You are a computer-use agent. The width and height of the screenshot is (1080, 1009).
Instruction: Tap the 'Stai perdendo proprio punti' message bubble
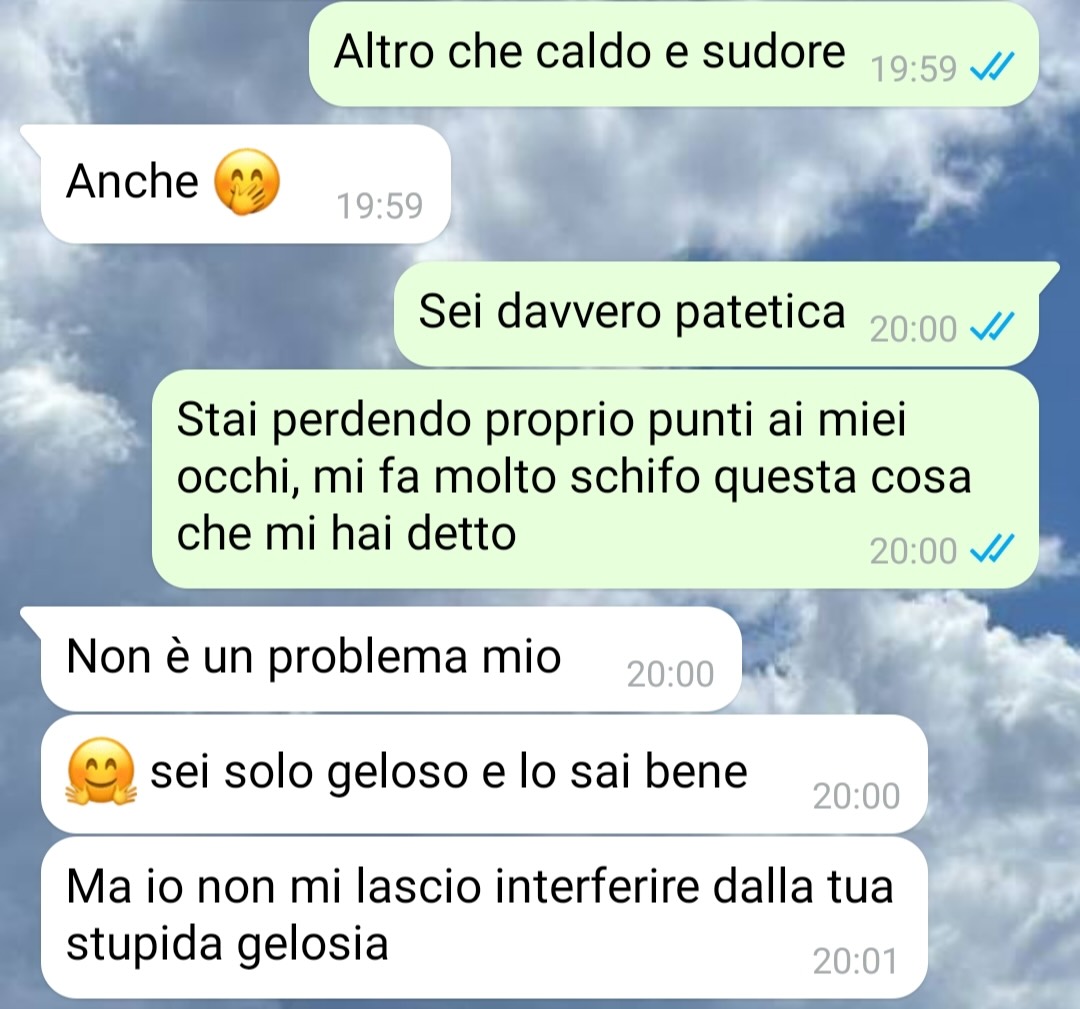[x=595, y=479]
